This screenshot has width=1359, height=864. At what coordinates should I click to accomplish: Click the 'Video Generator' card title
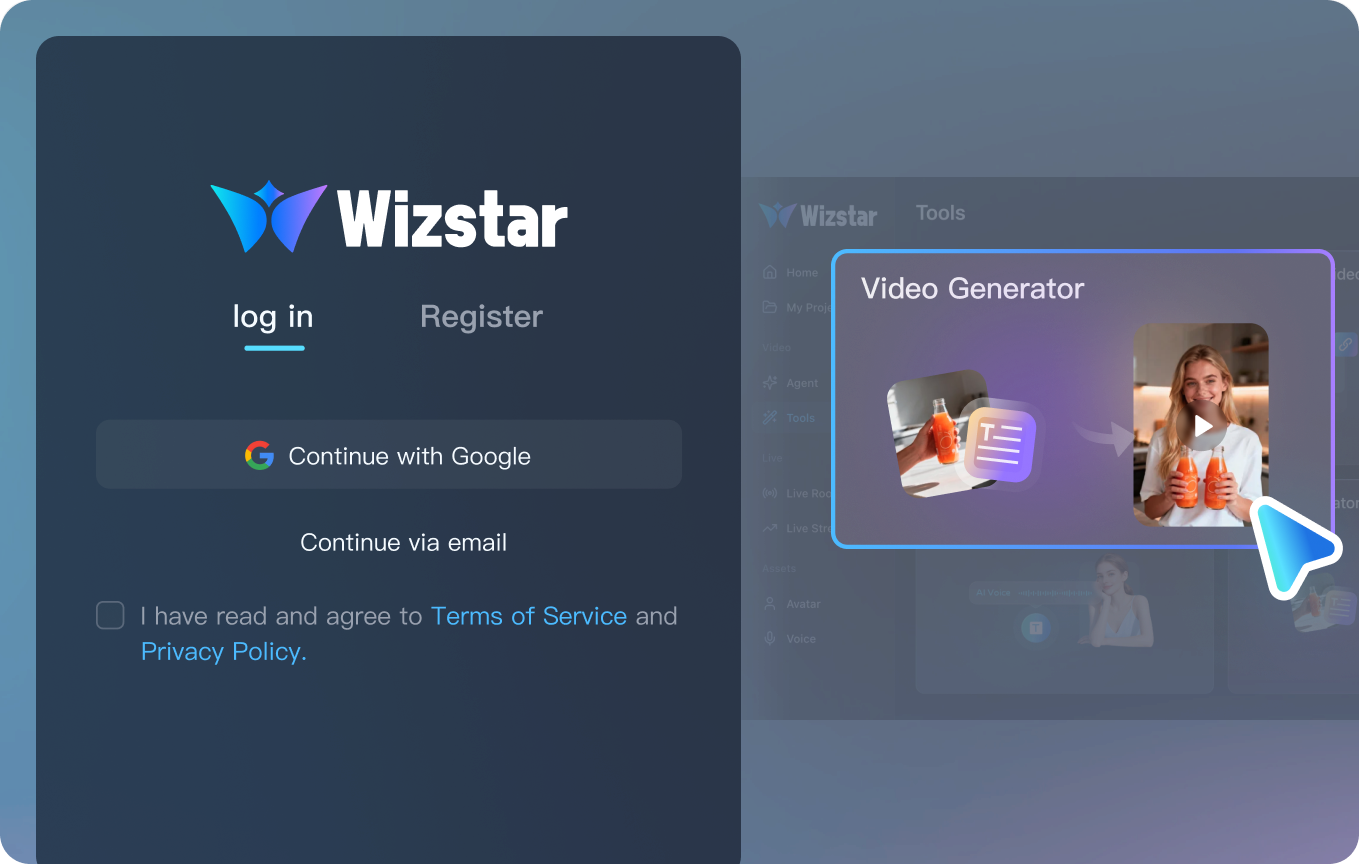[972, 289]
